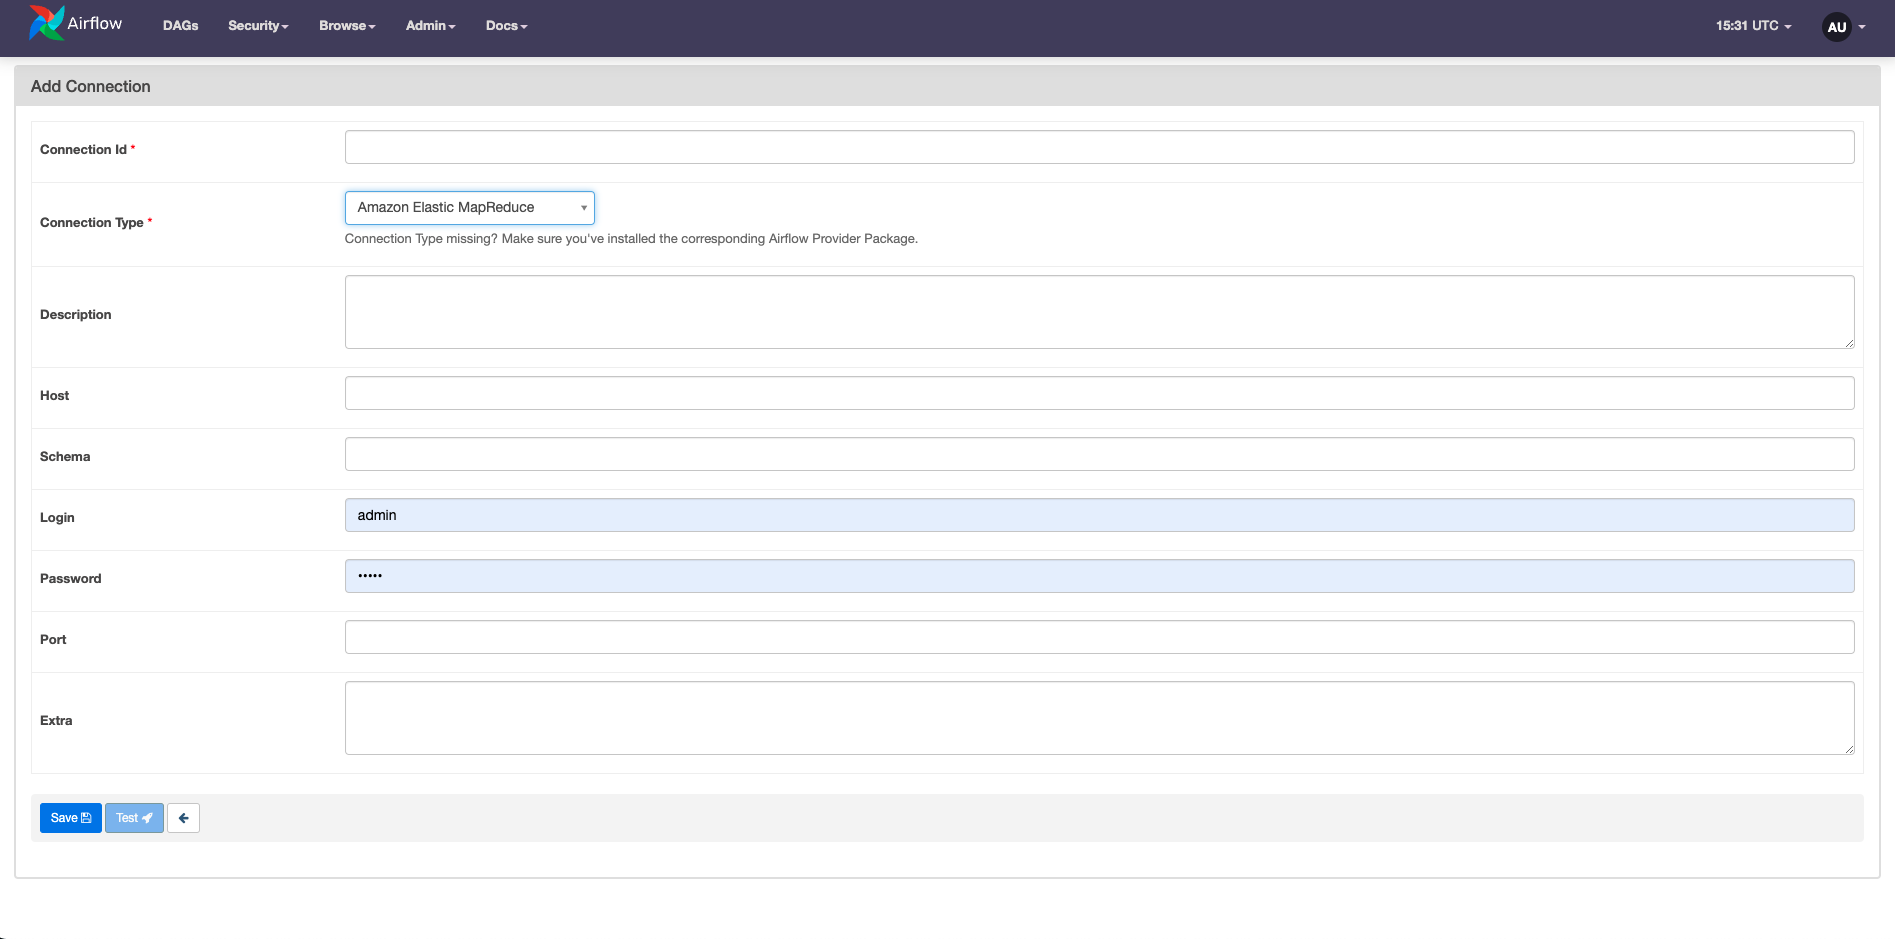
Task: Select the DAGs menu item
Action: click(x=180, y=25)
